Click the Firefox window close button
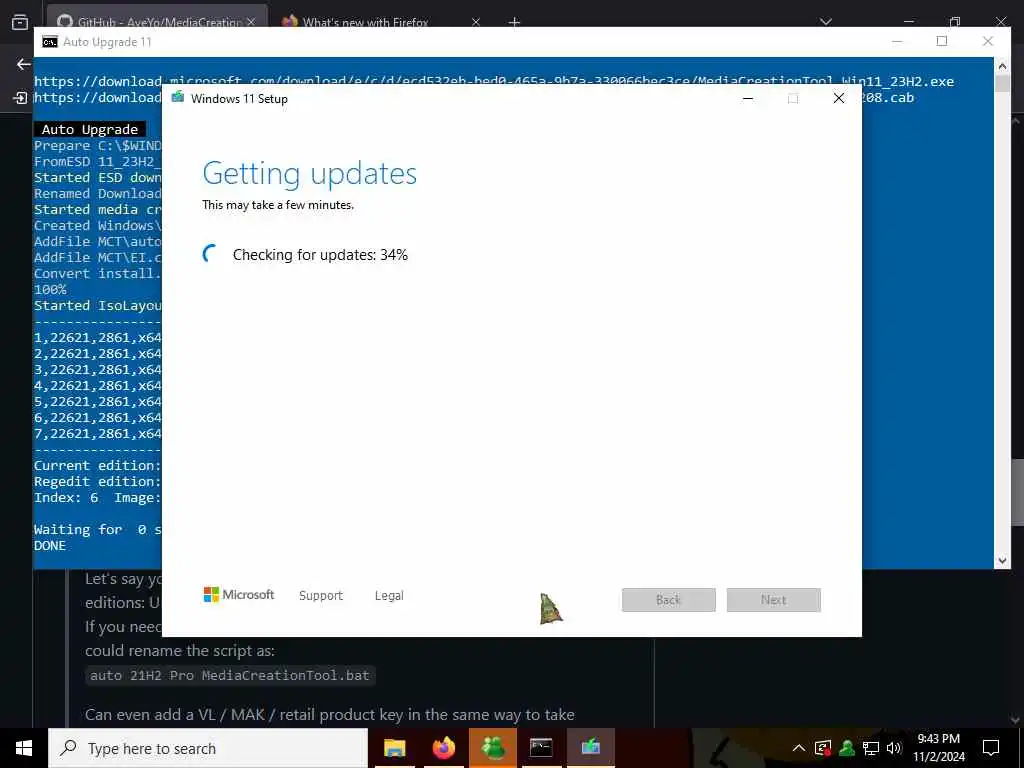 tap(1002, 20)
